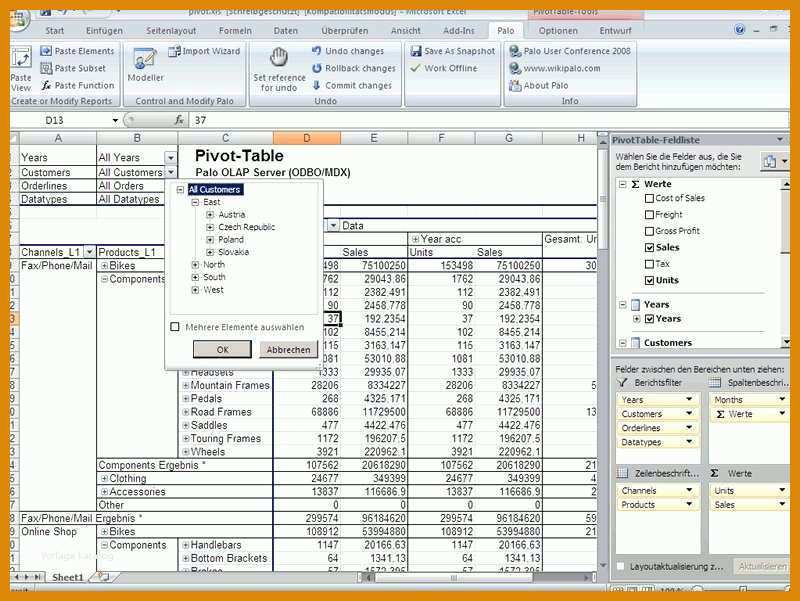800x601 pixels.
Task: Enable the Tax field checkbox
Action: tap(649, 264)
